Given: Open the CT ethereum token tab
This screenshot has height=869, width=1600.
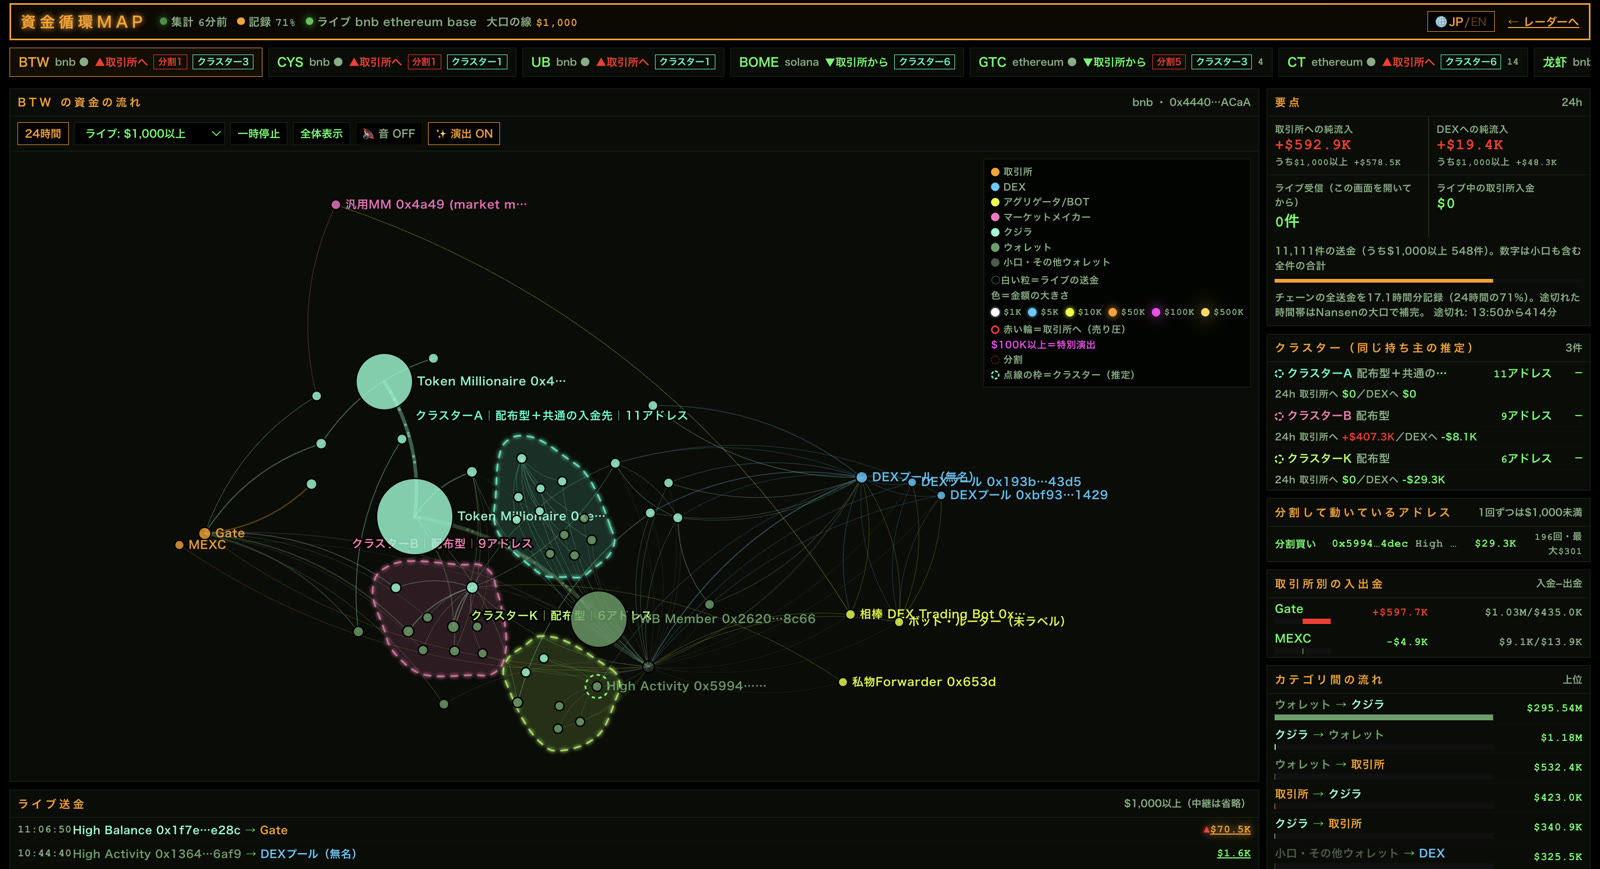Looking at the screenshot, I should click(1403, 62).
